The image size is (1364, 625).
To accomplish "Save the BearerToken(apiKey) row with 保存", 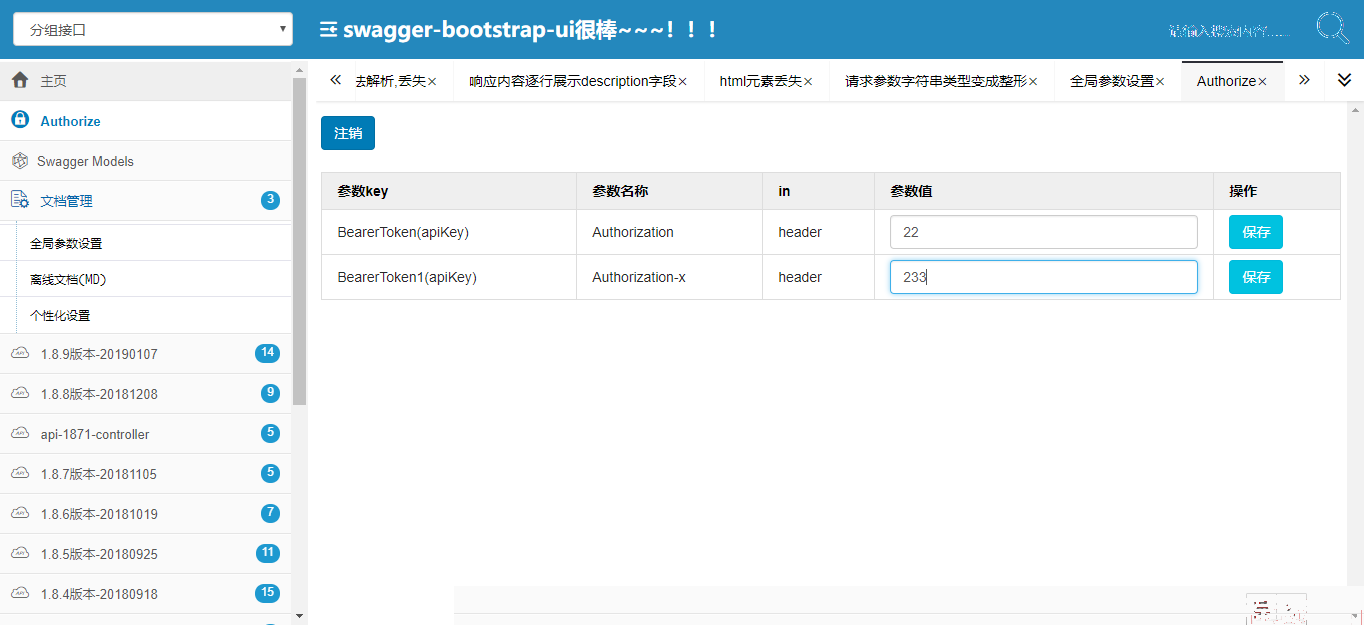I will 1256,232.
